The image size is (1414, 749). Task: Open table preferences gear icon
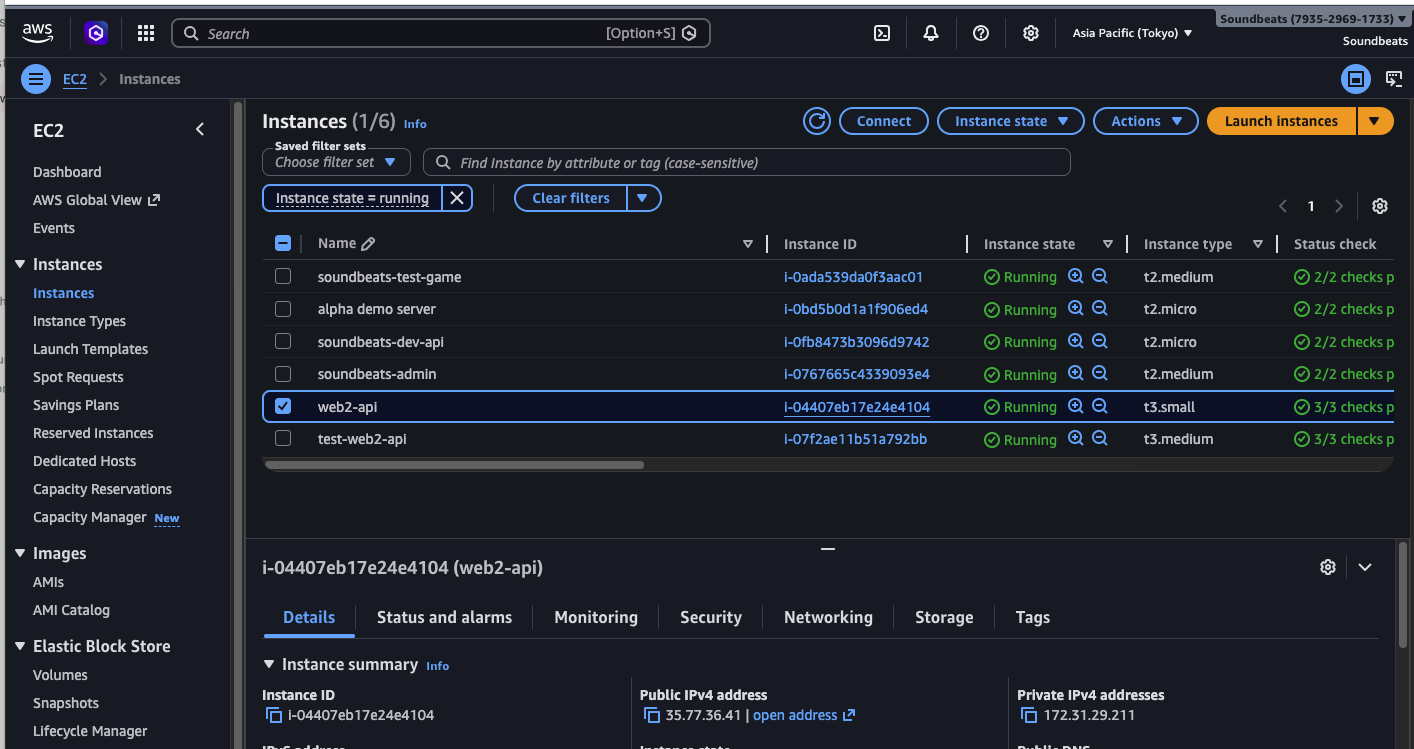point(1380,206)
